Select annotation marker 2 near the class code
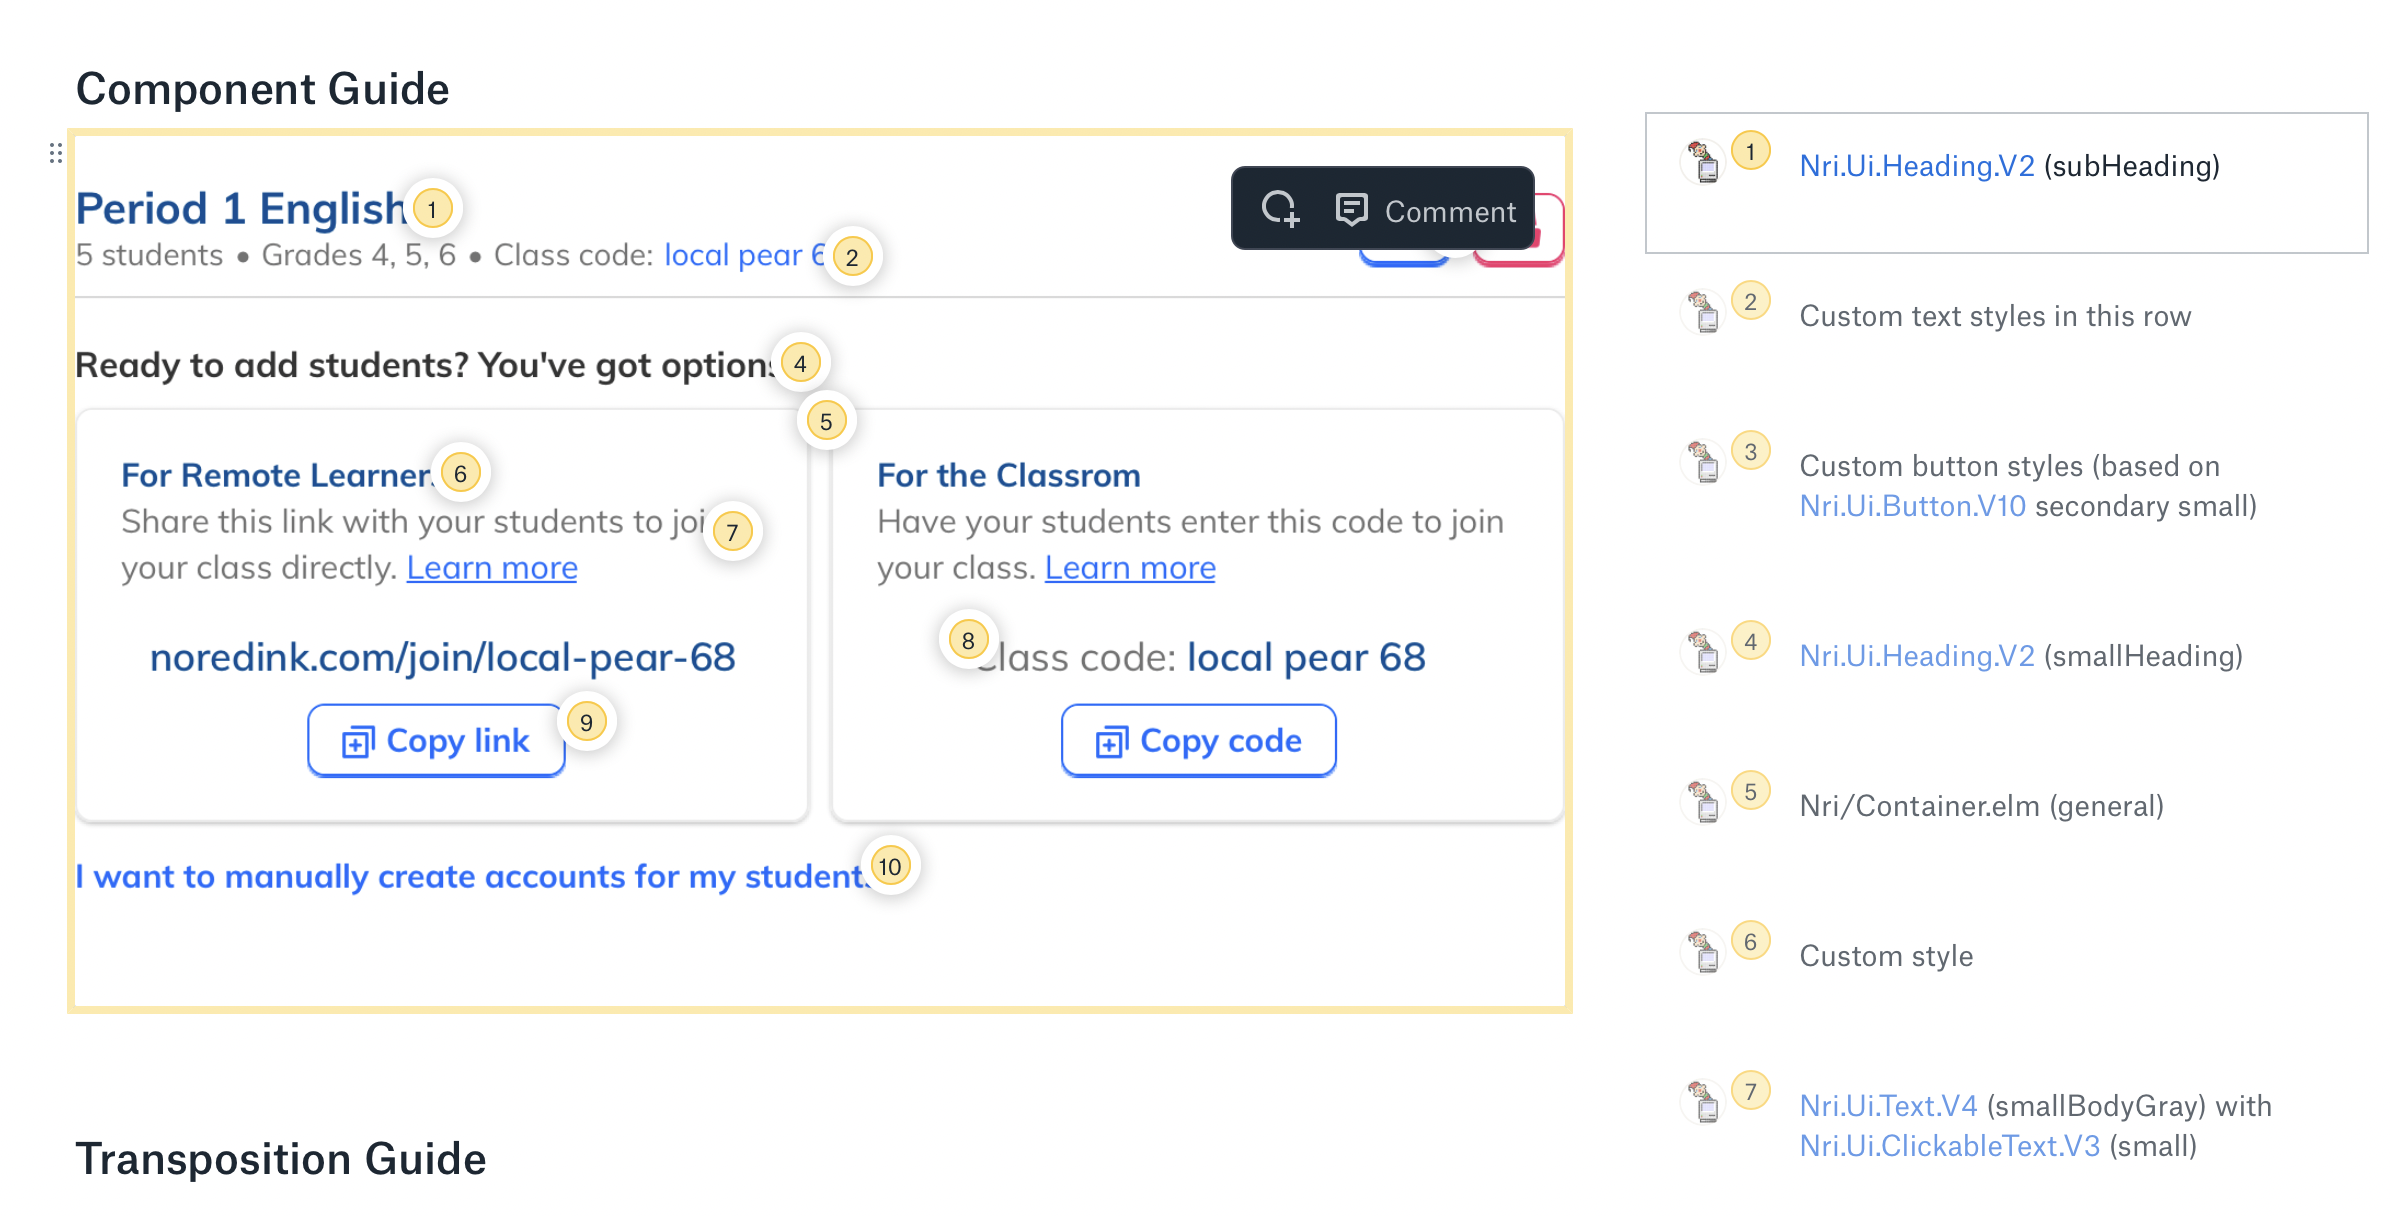The width and height of the screenshot is (2390, 1216). 852,257
